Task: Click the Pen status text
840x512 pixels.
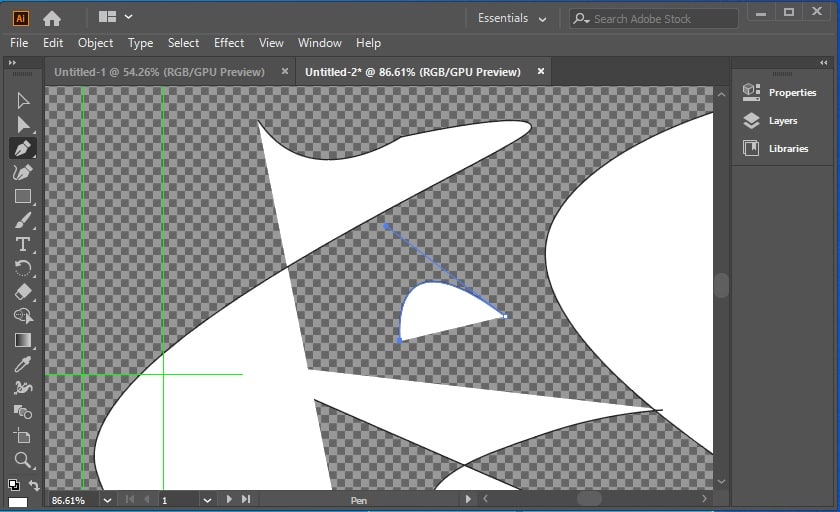Action: [358, 500]
